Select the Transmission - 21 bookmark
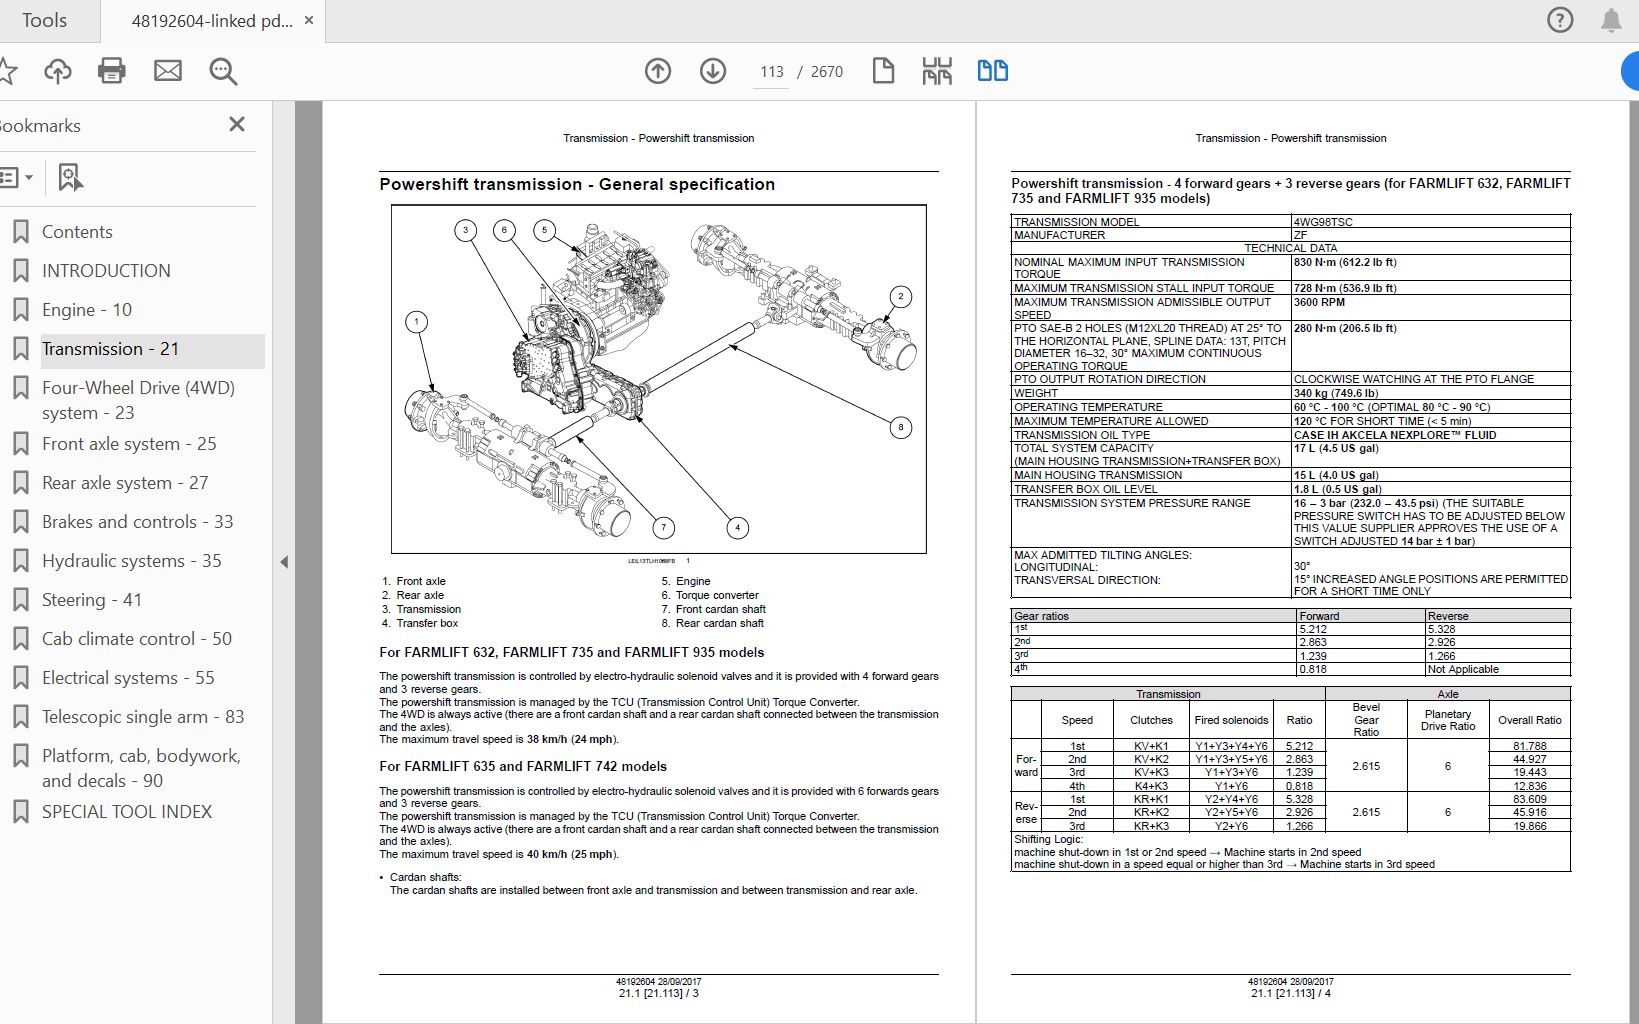Screen dimensions: 1639x1024 [110, 349]
